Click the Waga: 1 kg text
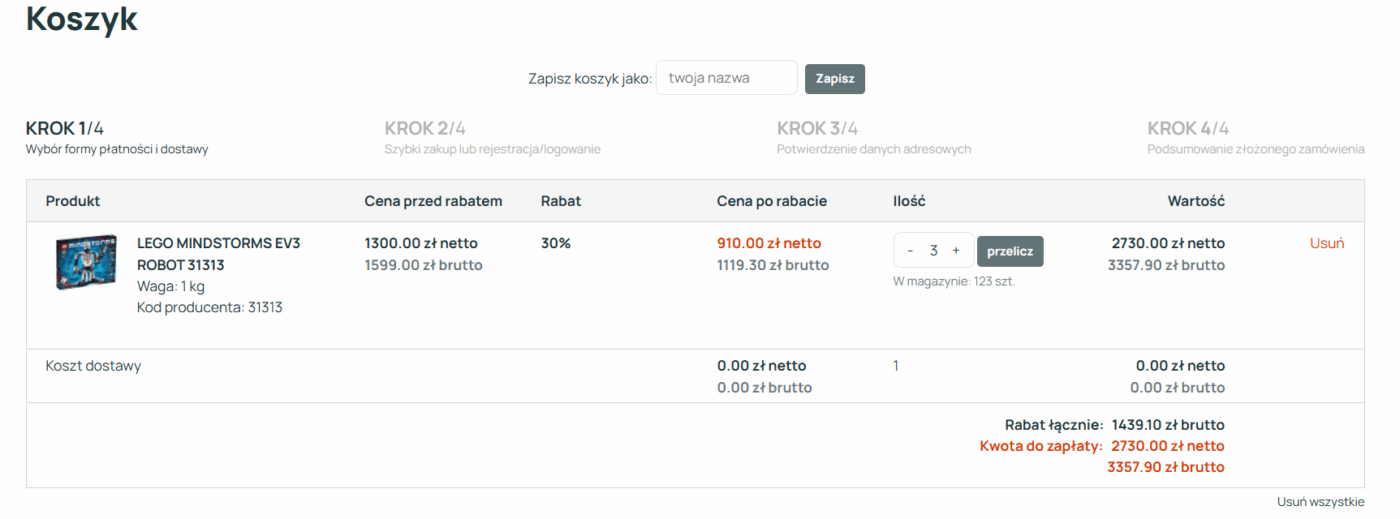The height and width of the screenshot is (519, 1400). [171, 286]
